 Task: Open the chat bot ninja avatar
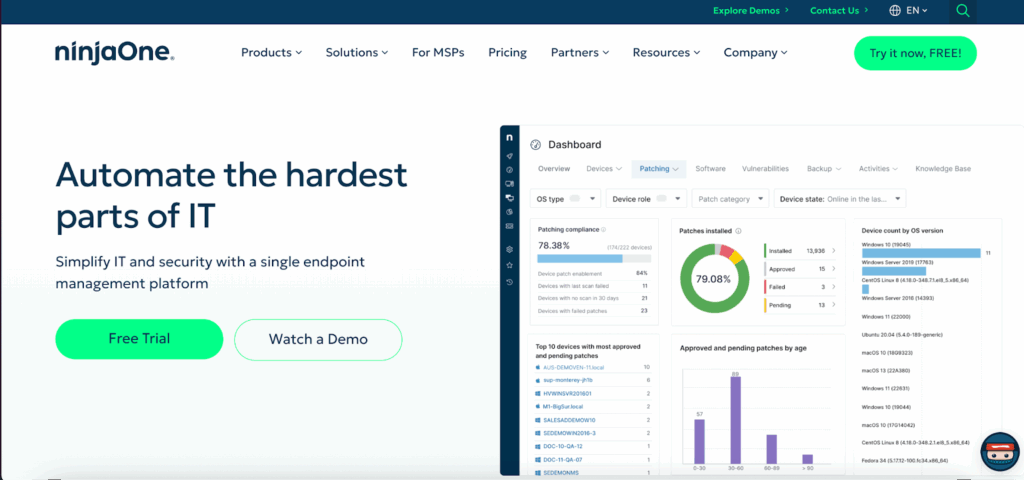[998, 454]
